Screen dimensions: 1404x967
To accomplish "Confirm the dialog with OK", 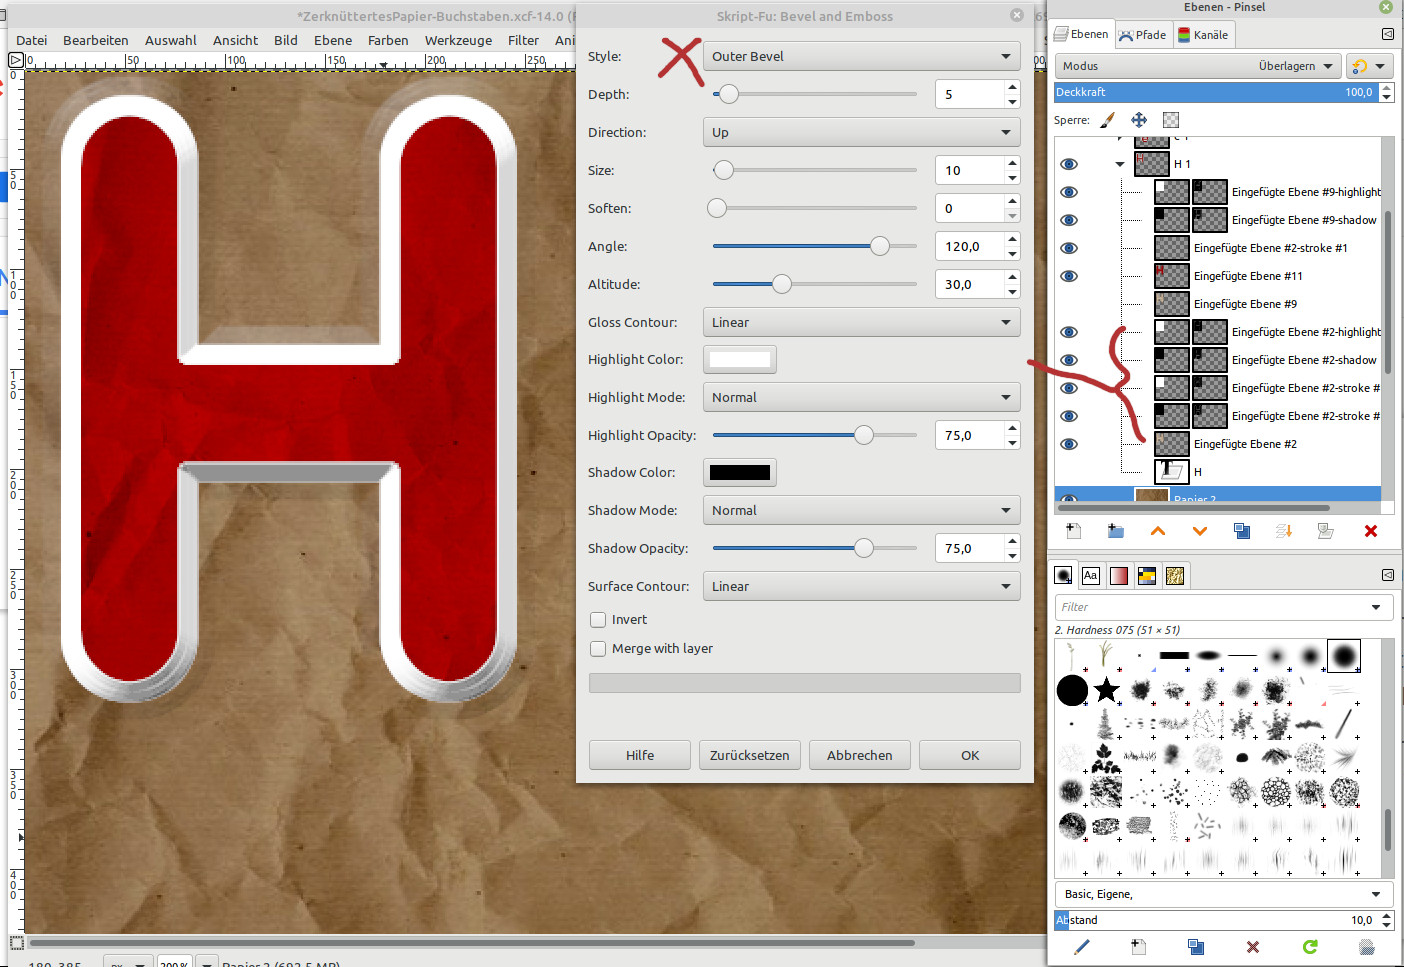I will tap(969, 755).
